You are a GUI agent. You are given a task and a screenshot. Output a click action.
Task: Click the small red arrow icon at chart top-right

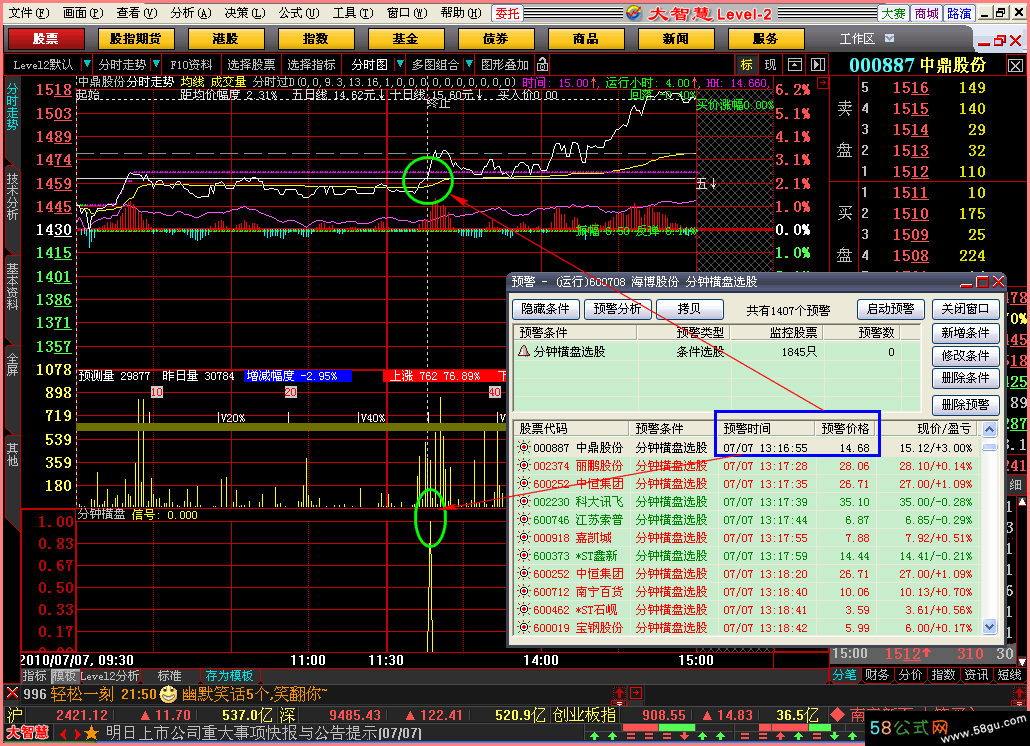822,83
